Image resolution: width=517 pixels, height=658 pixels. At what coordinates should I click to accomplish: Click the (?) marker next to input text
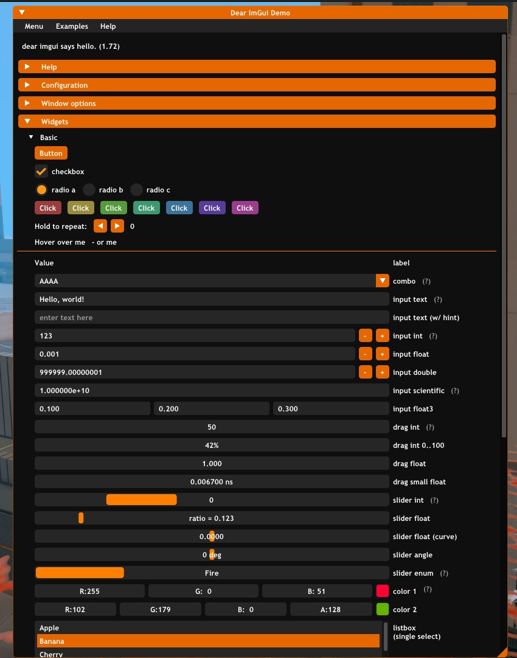pos(438,299)
